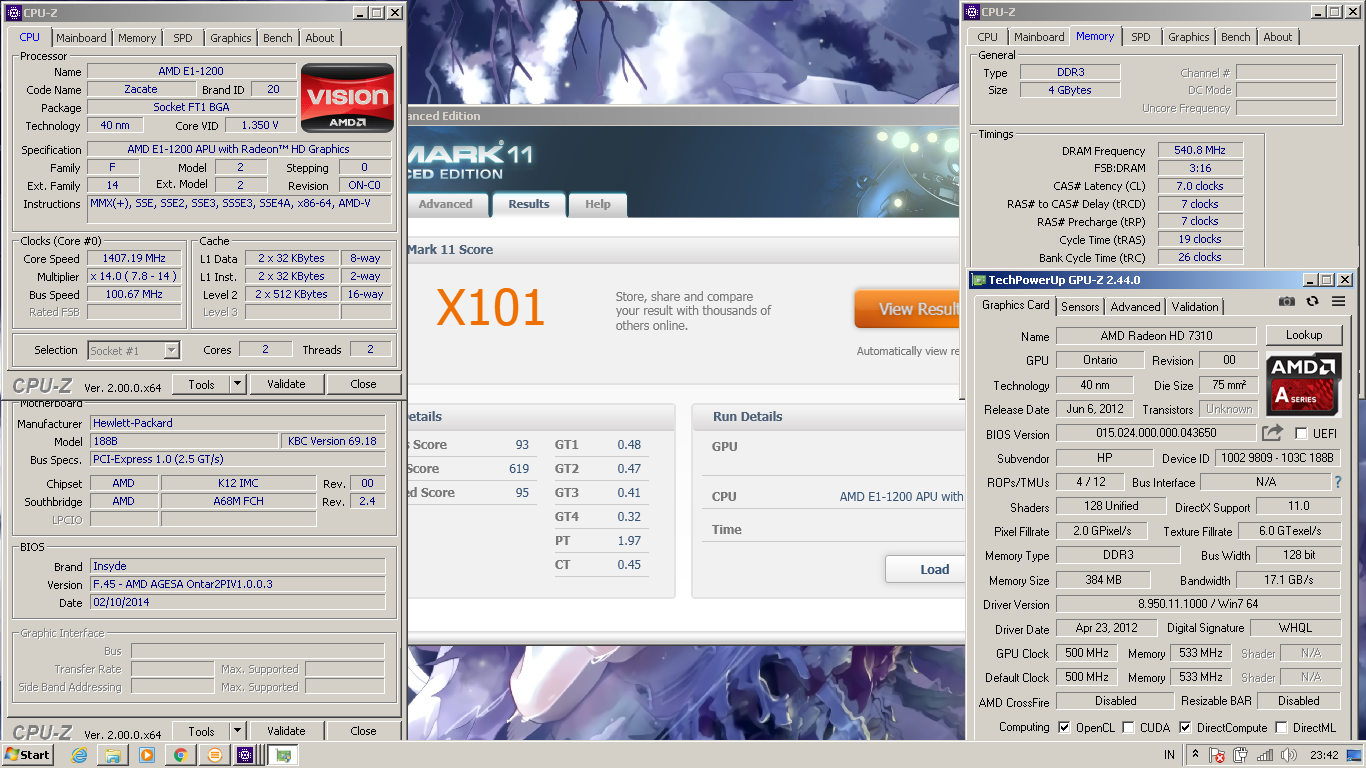Click Validate in the upper left CPU-Z
The image size is (1366, 768).
click(286, 384)
